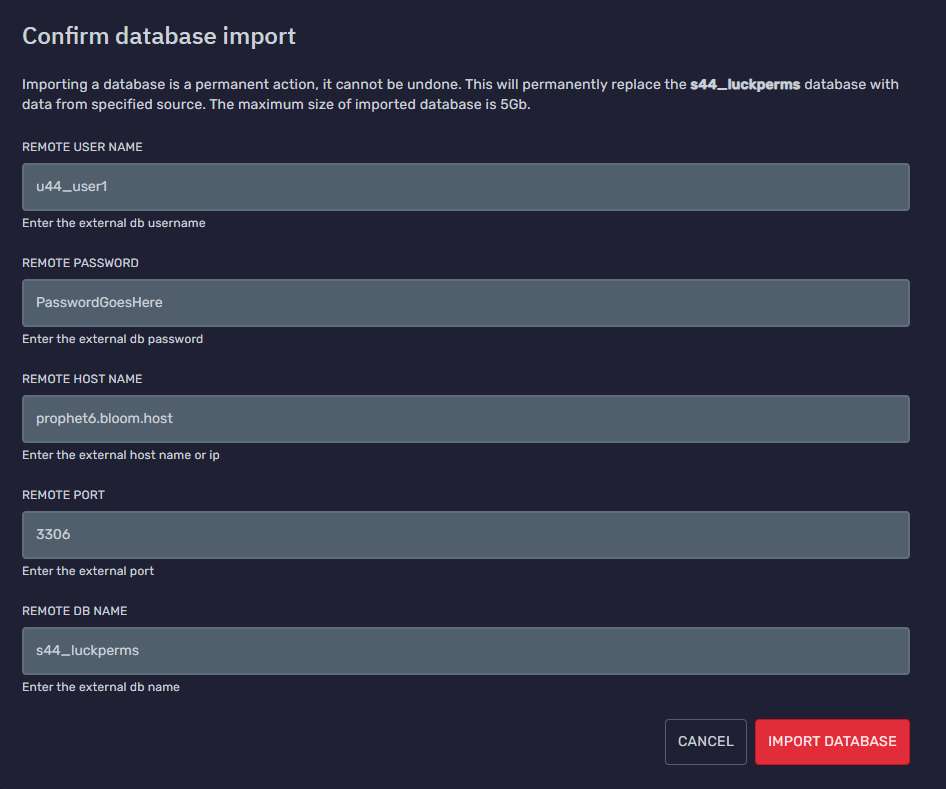Select the Remote Host Name field

(x=465, y=419)
